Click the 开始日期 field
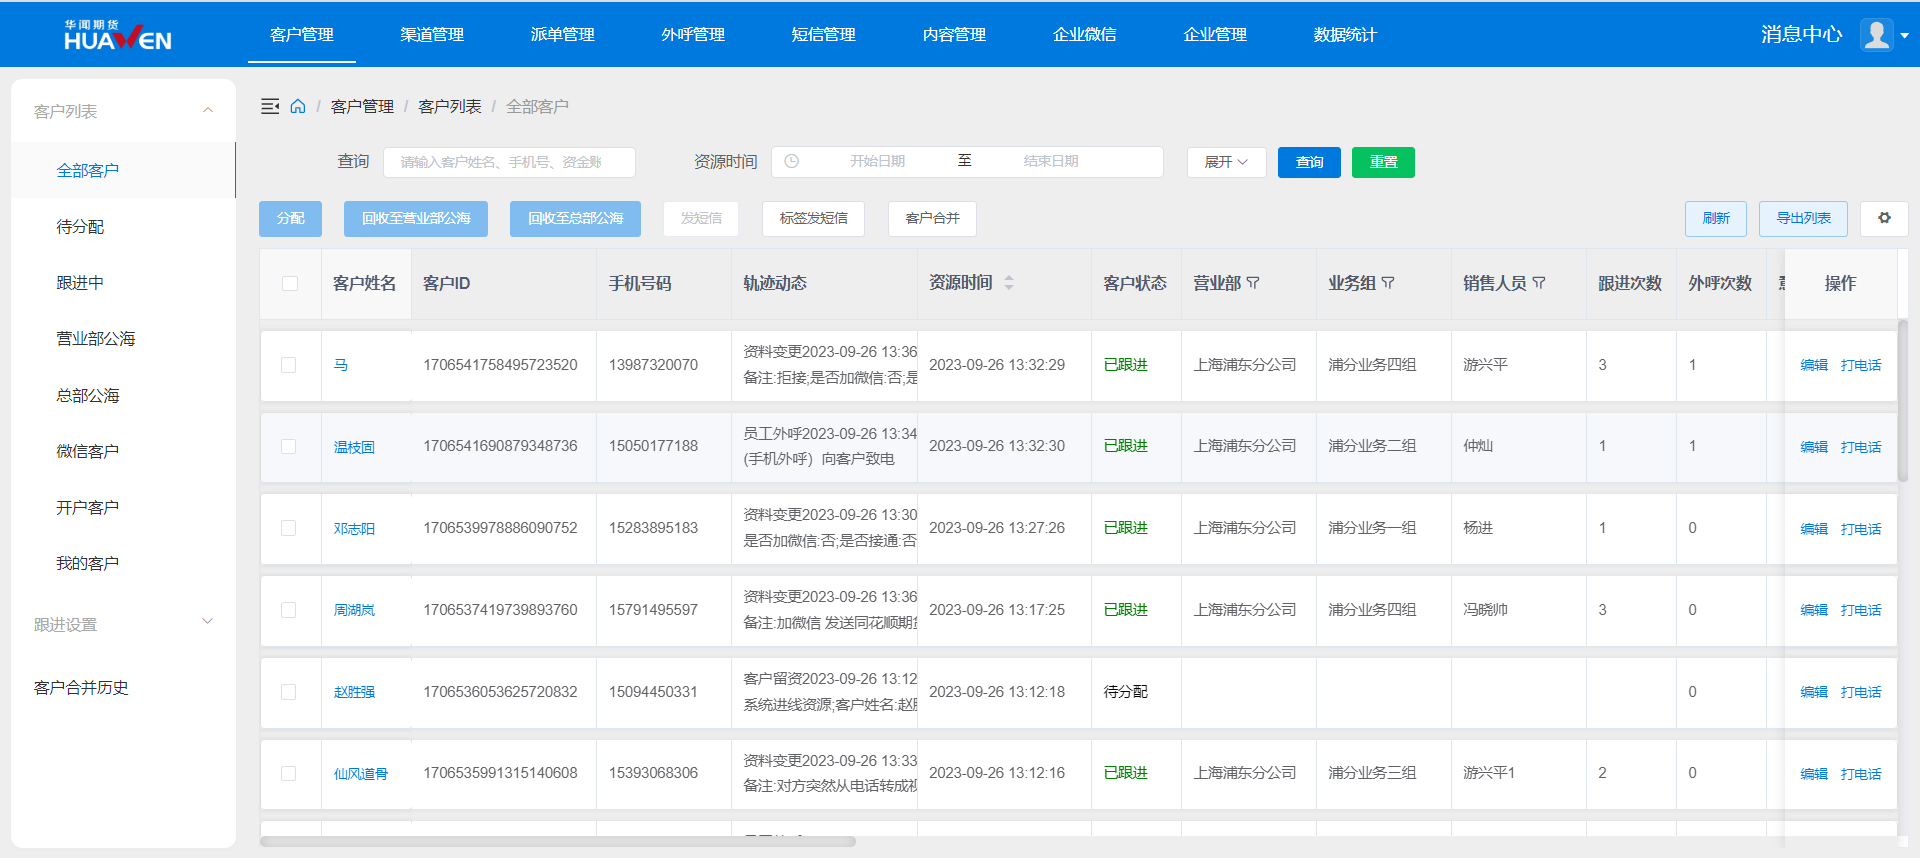The height and width of the screenshot is (858, 1920). pyautogui.click(x=877, y=161)
